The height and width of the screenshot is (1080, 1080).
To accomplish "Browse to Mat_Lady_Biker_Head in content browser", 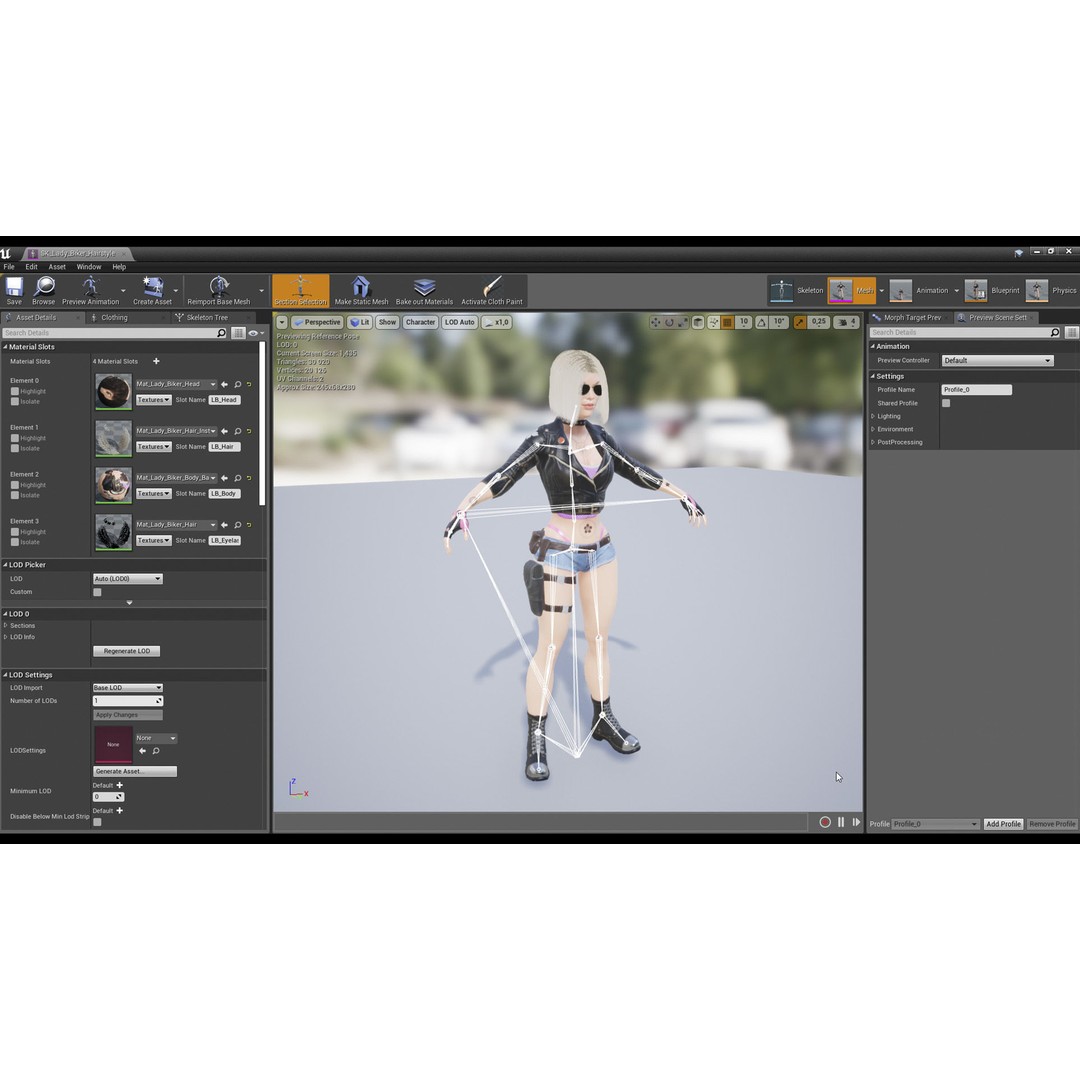I will (x=238, y=384).
